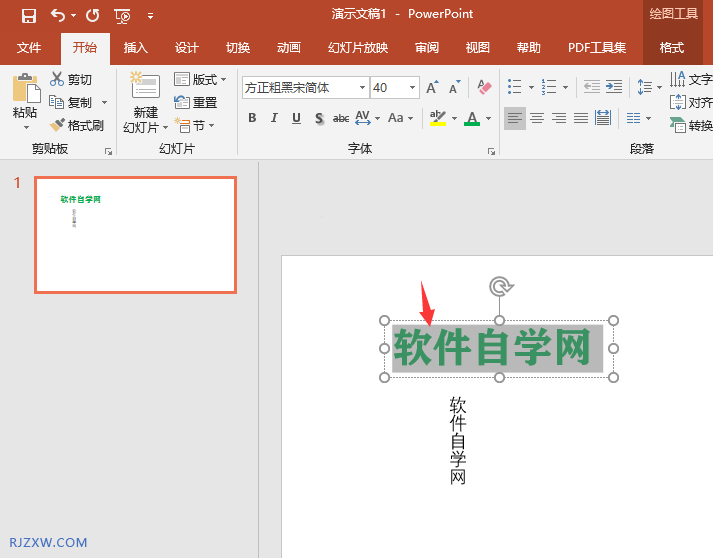Click the Clear All Formatting eraser icon
Viewport: 713px width, 558px height.
point(484,88)
